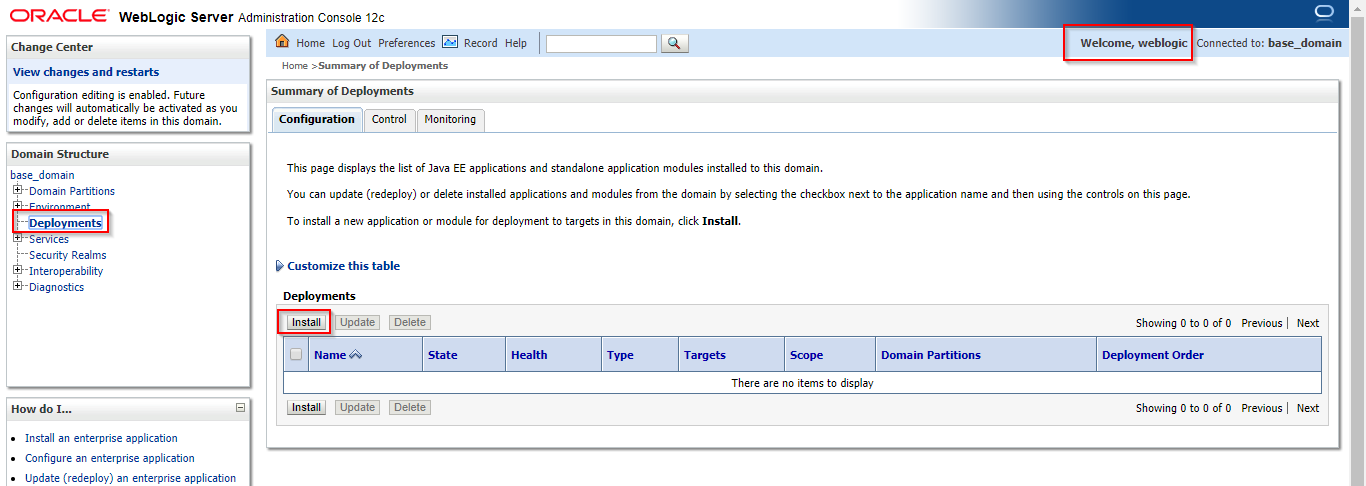Click the bottom Update button
The height and width of the screenshot is (486, 1366).
click(x=357, y=407)
